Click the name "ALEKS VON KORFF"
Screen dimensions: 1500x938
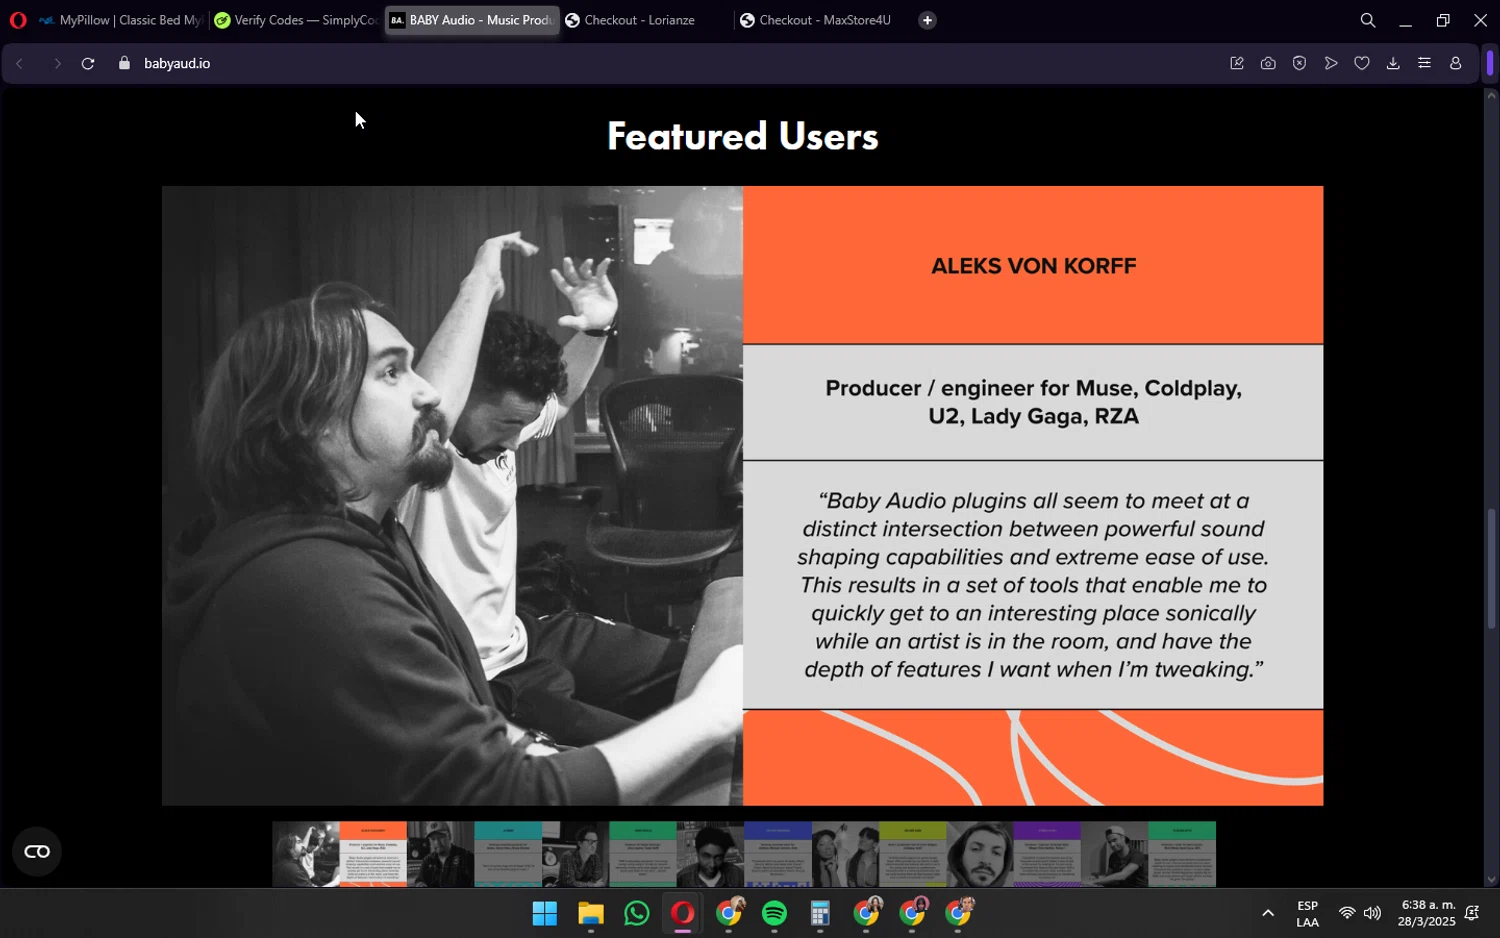(x=1033, y=266)
